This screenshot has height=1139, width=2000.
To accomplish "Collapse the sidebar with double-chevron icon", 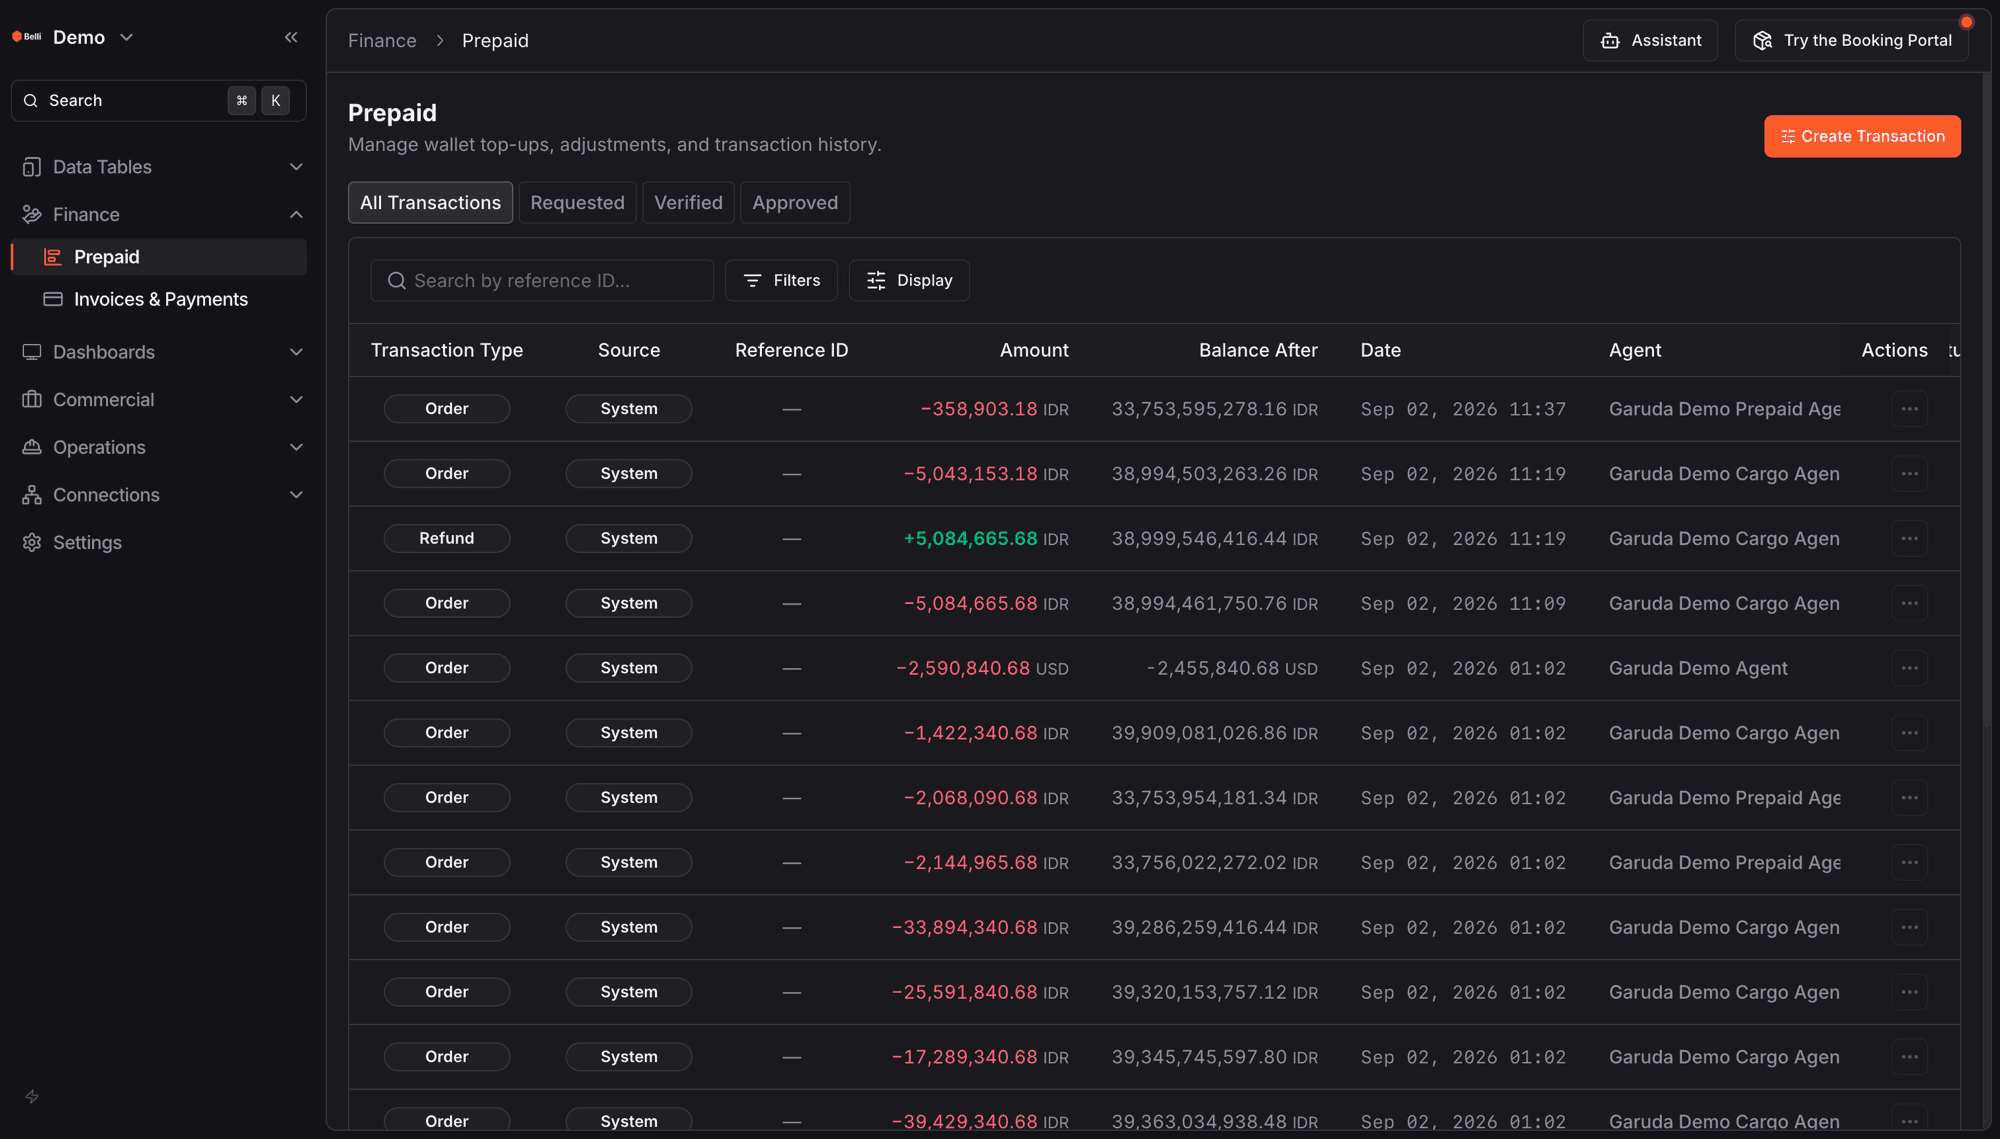I will pyautogui.click(x=291, y=37).
